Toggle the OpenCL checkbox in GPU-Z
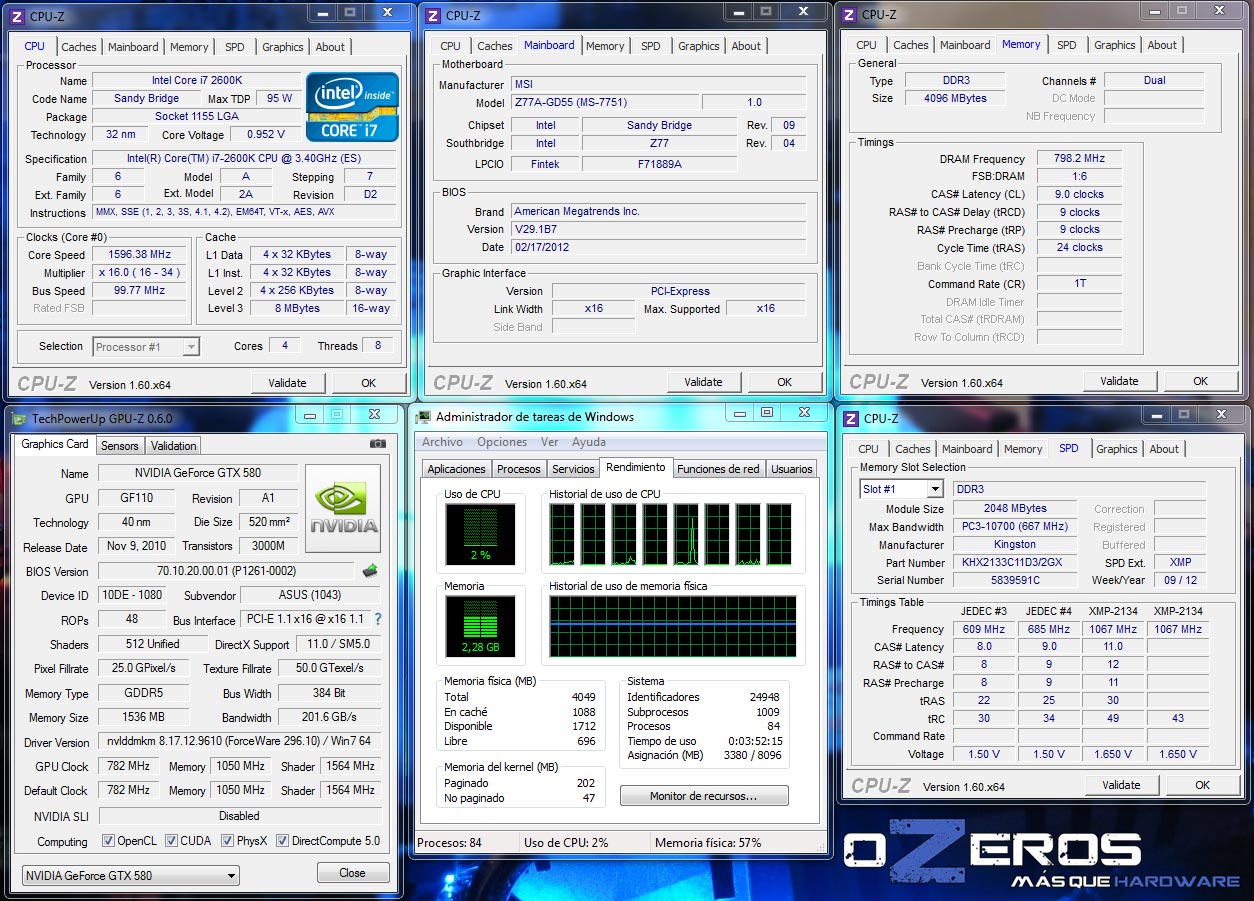 click(x=108, y=841)
